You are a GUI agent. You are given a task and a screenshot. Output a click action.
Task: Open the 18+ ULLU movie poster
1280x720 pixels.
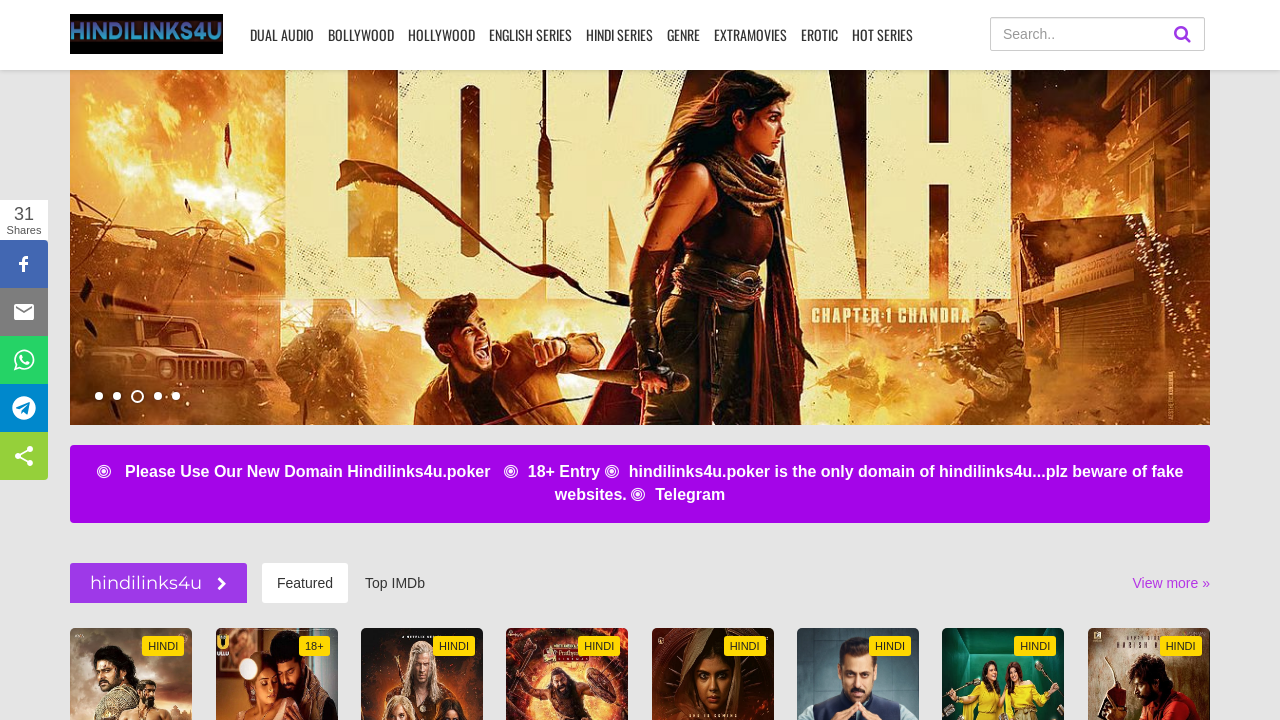pos(277,674)
